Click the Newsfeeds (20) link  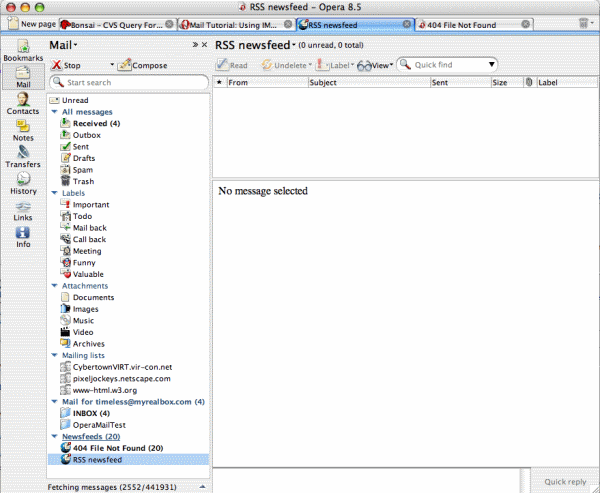point(91,436)
